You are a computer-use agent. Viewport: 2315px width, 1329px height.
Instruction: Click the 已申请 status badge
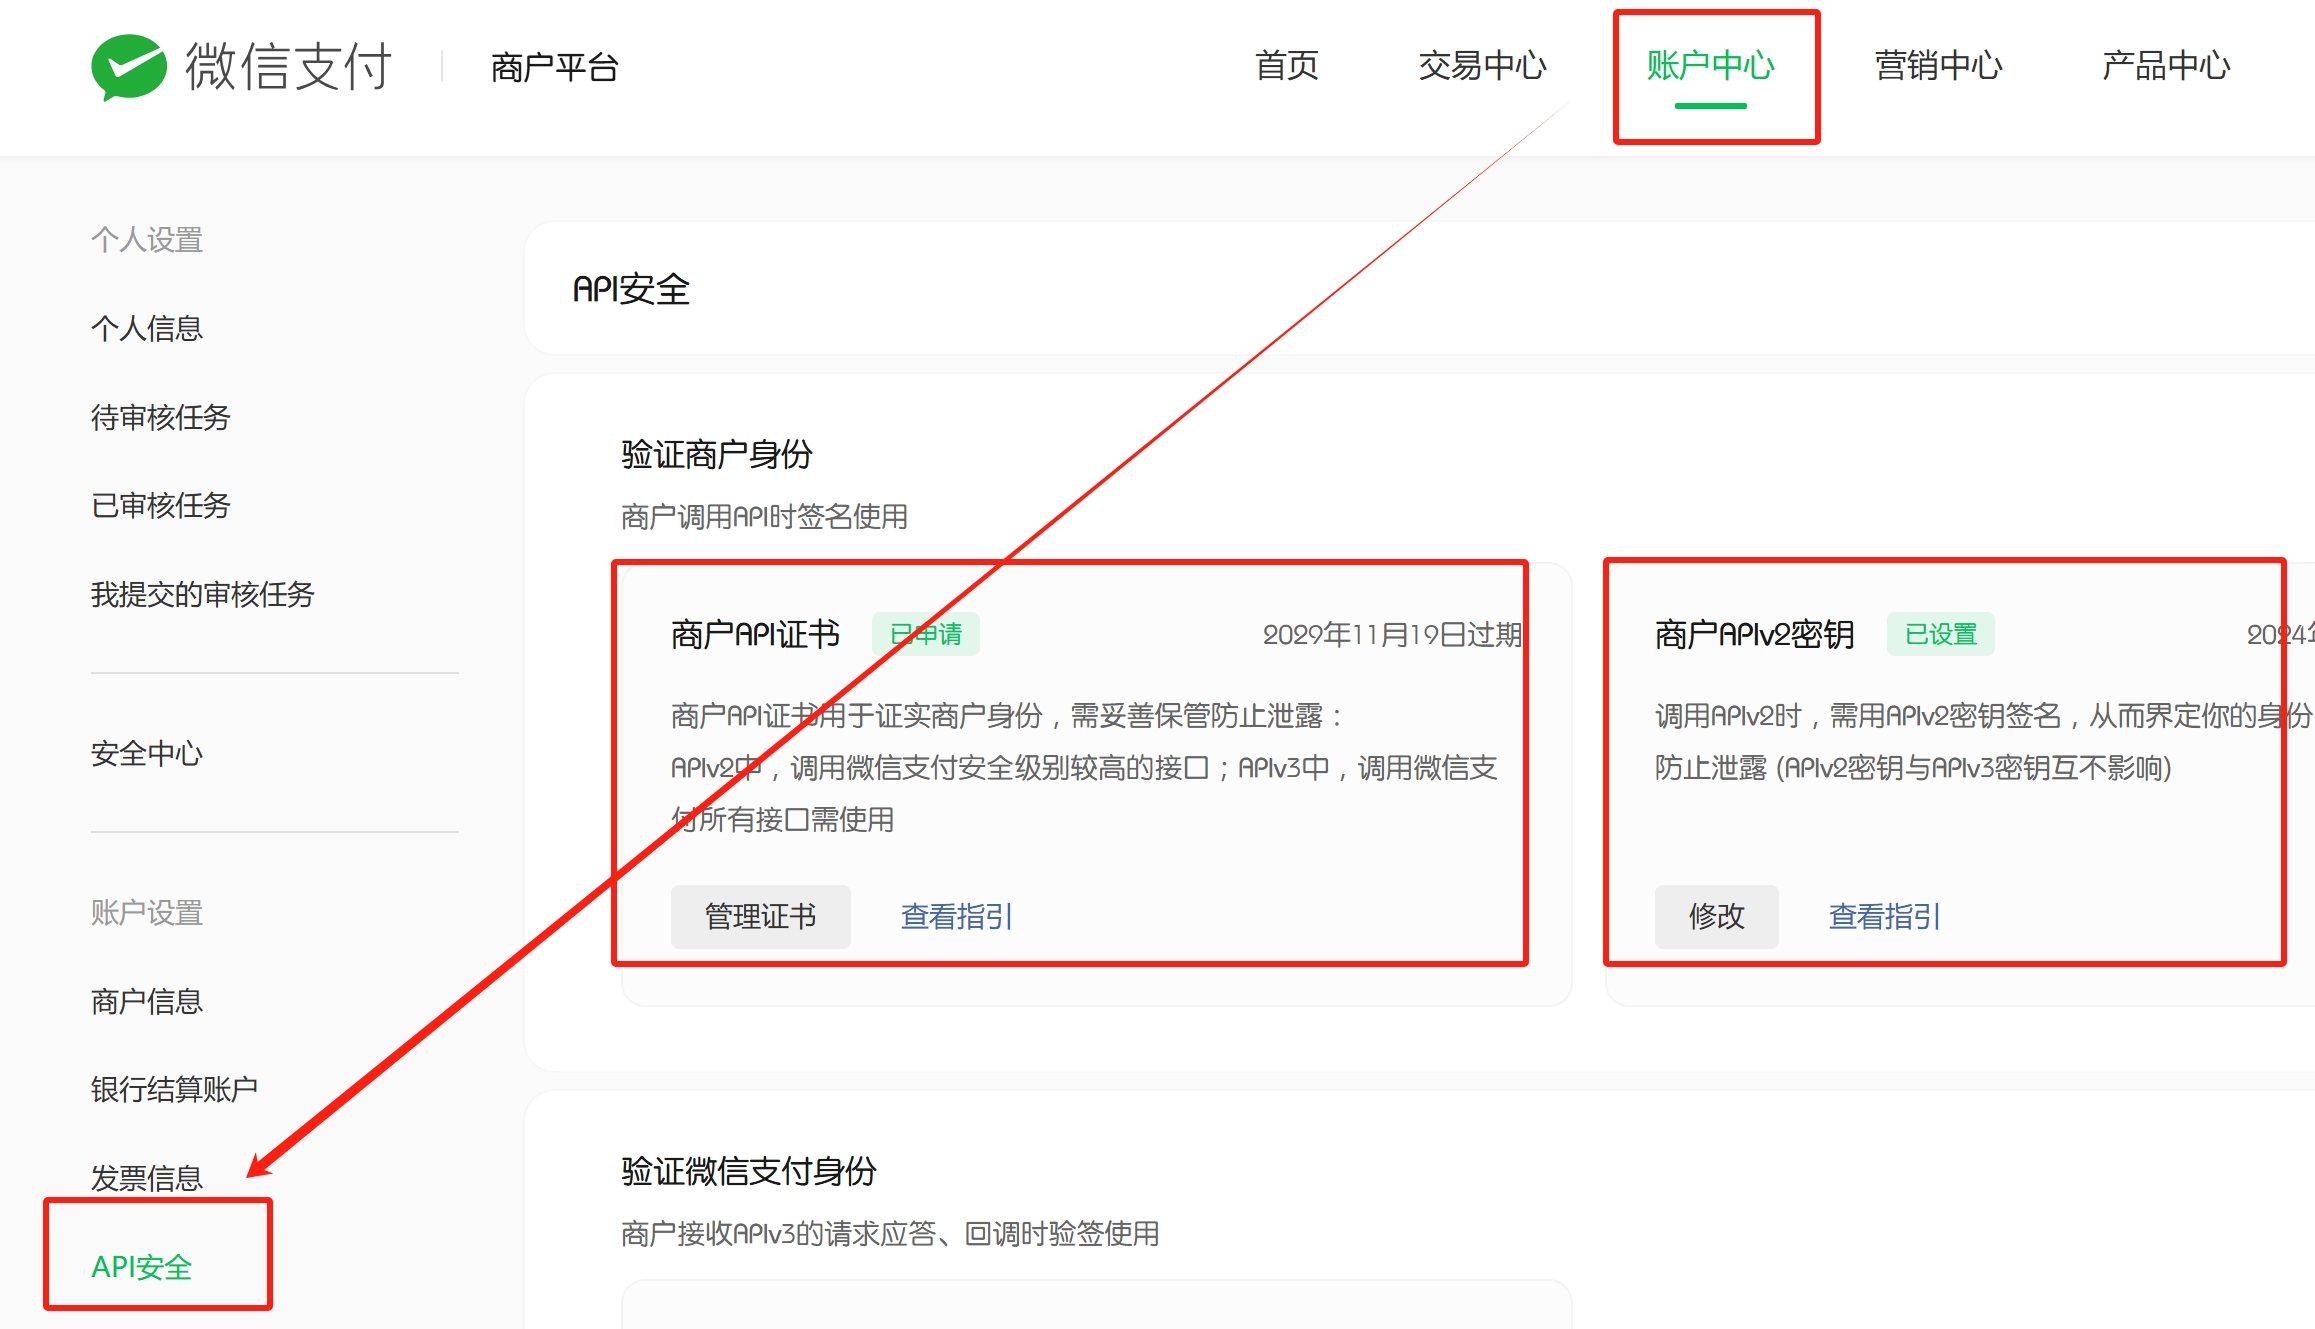(x=926, y=634)
